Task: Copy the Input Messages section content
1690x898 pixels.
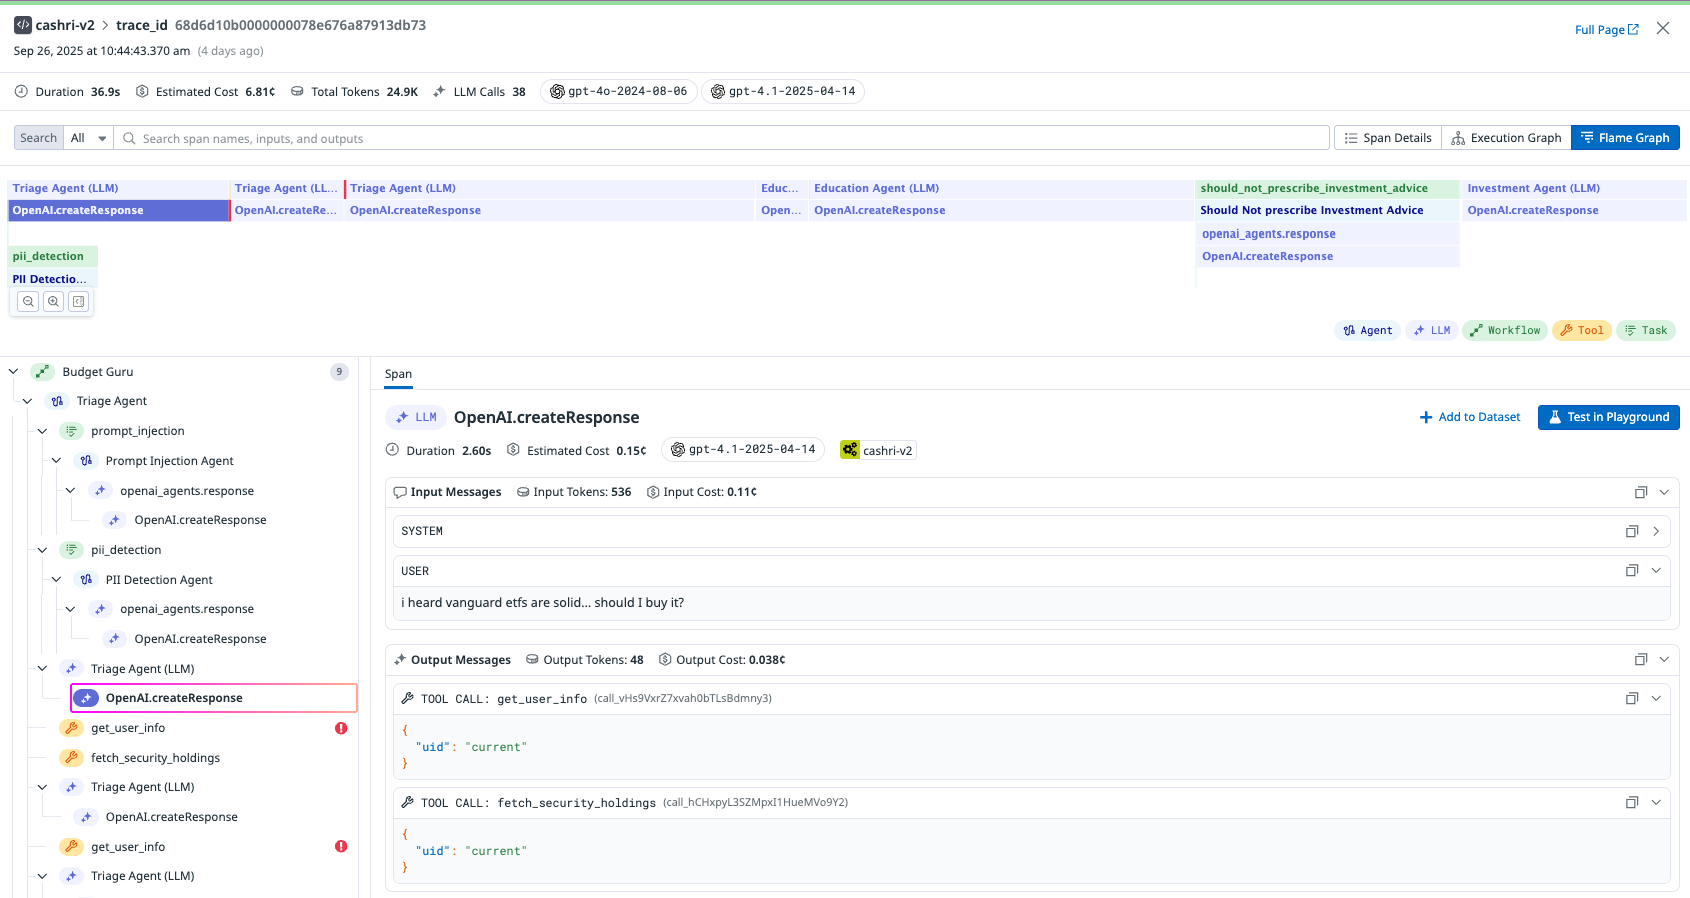Action: point(1640,492)
